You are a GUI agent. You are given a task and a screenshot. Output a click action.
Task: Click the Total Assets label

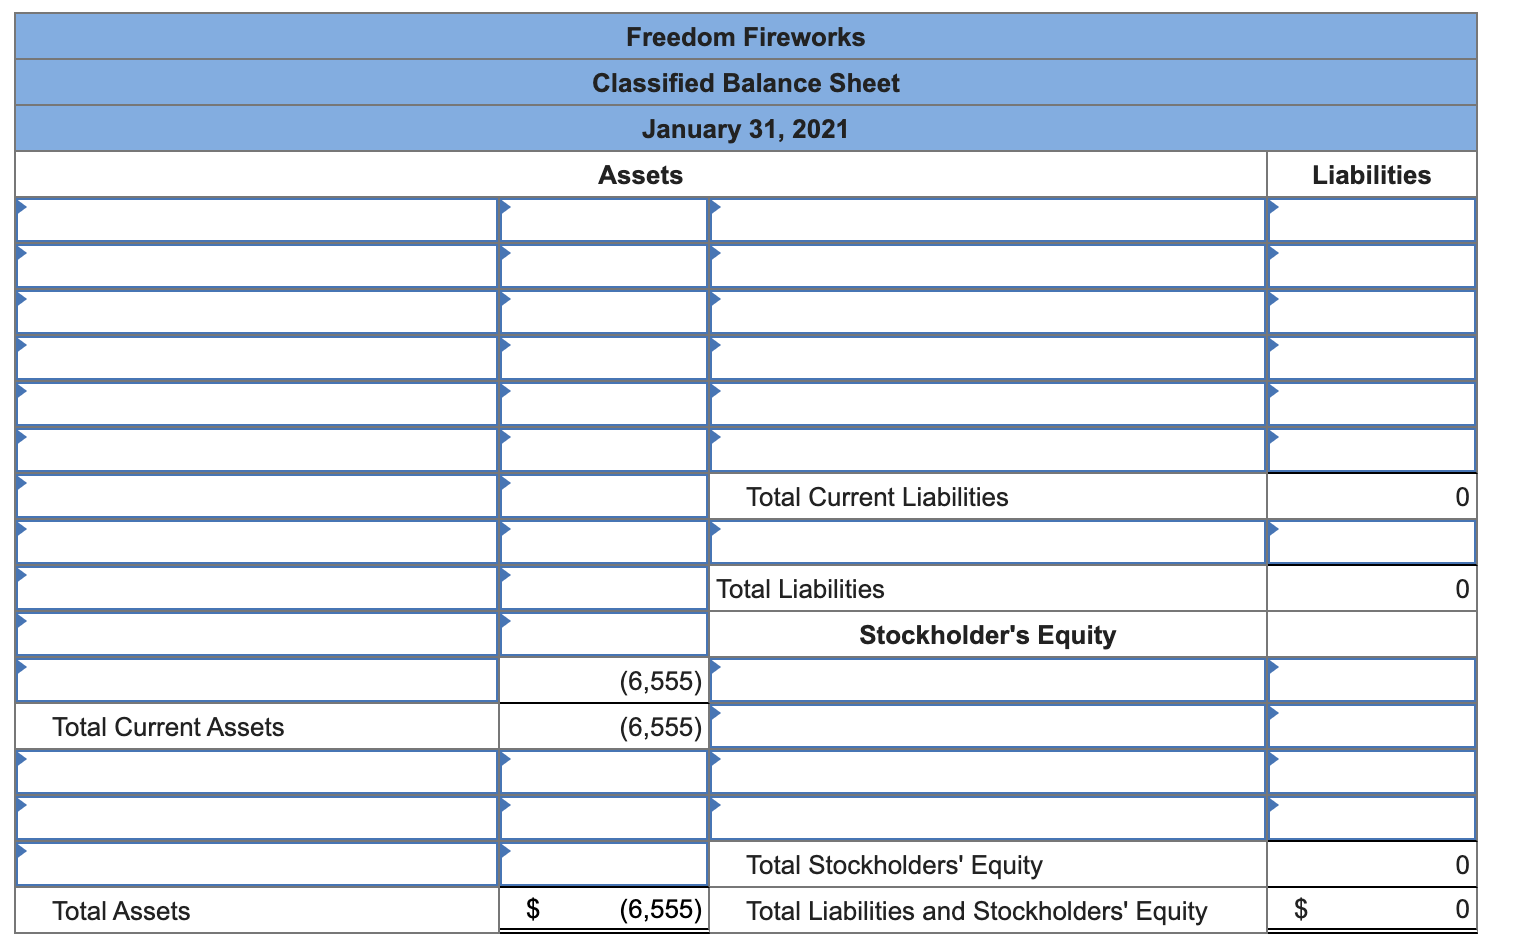(x=121, y=911)
